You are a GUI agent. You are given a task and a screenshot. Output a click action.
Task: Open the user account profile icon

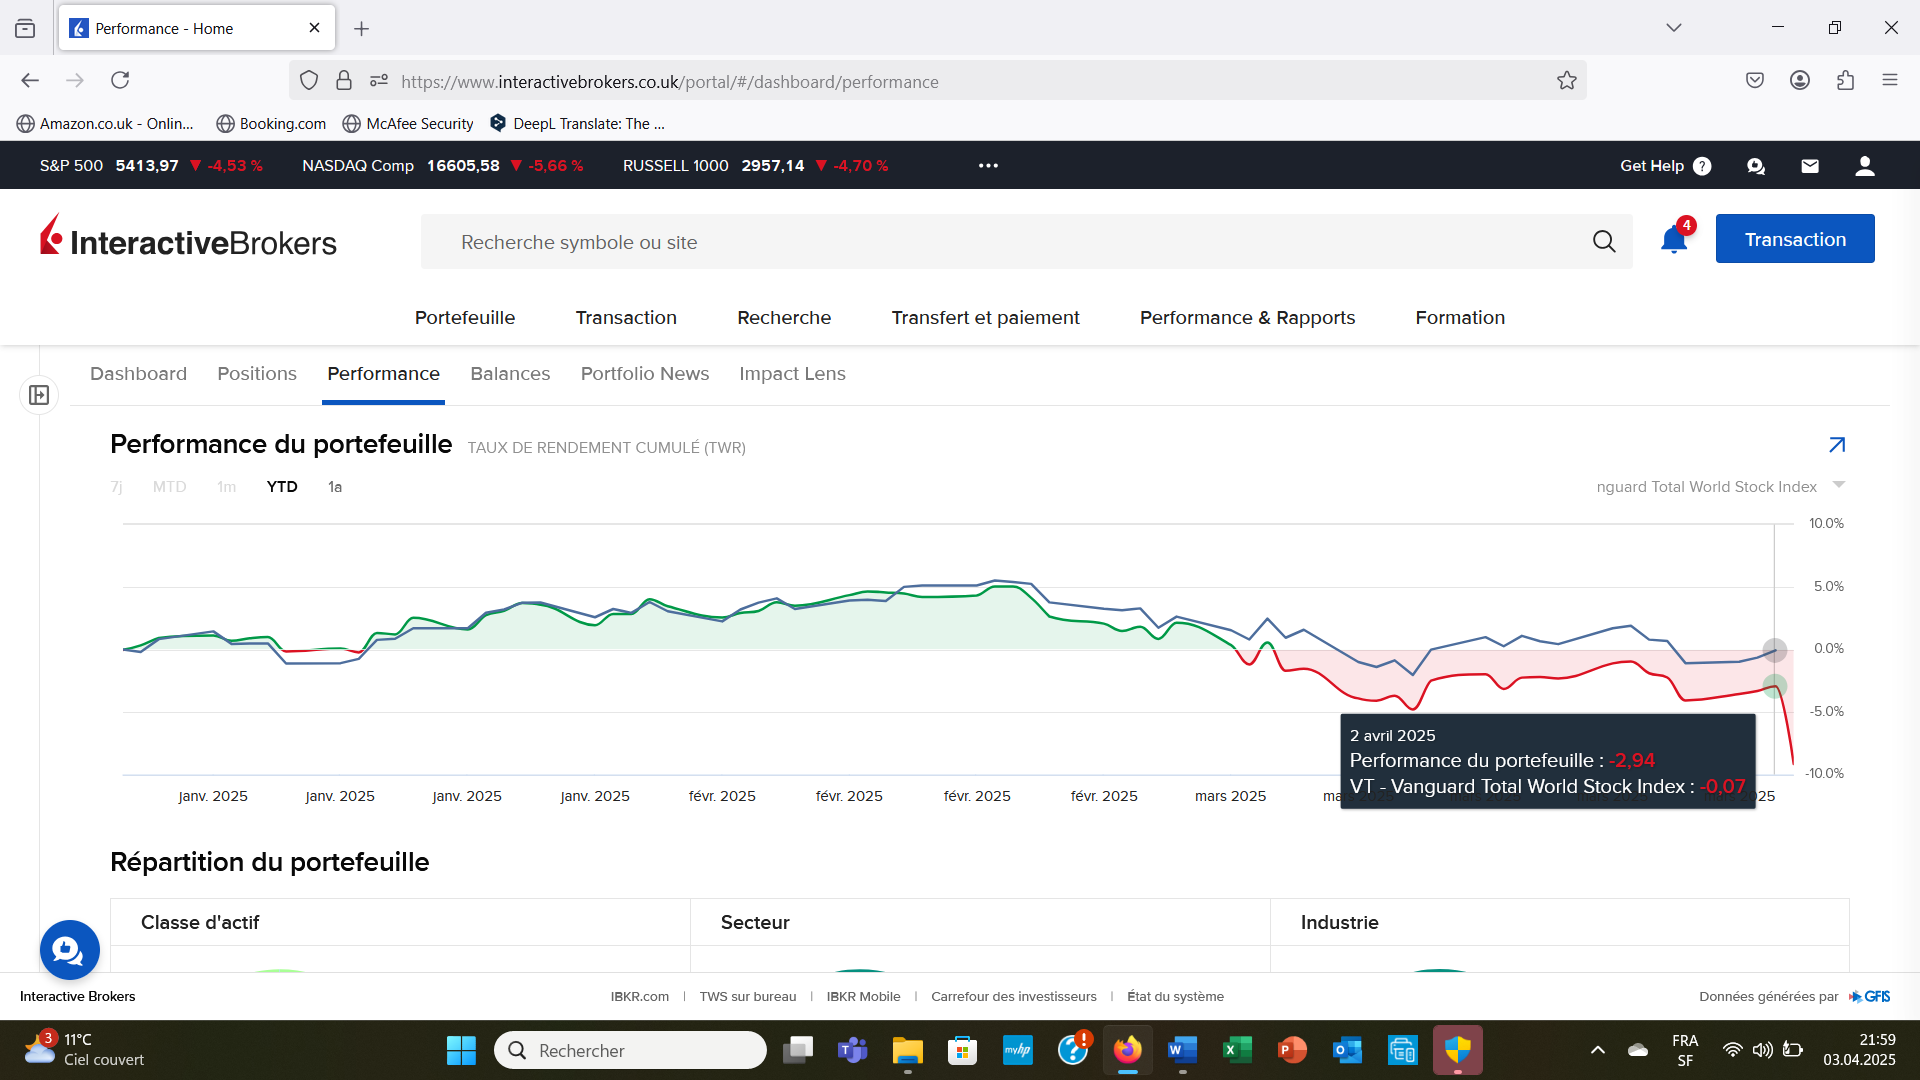[x=1864, y=166]
